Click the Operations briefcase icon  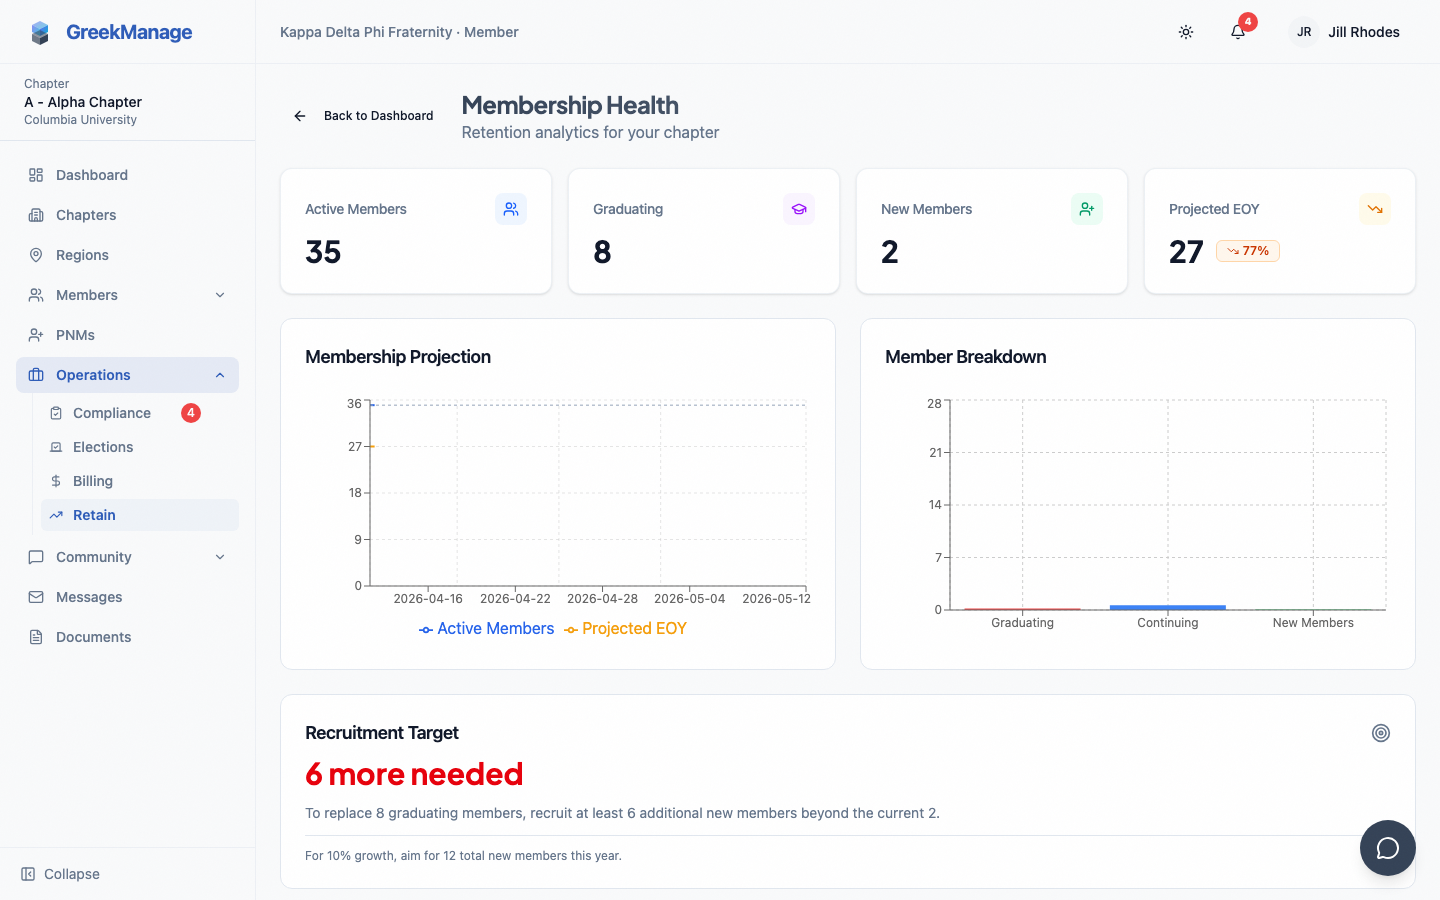(36, 375)
